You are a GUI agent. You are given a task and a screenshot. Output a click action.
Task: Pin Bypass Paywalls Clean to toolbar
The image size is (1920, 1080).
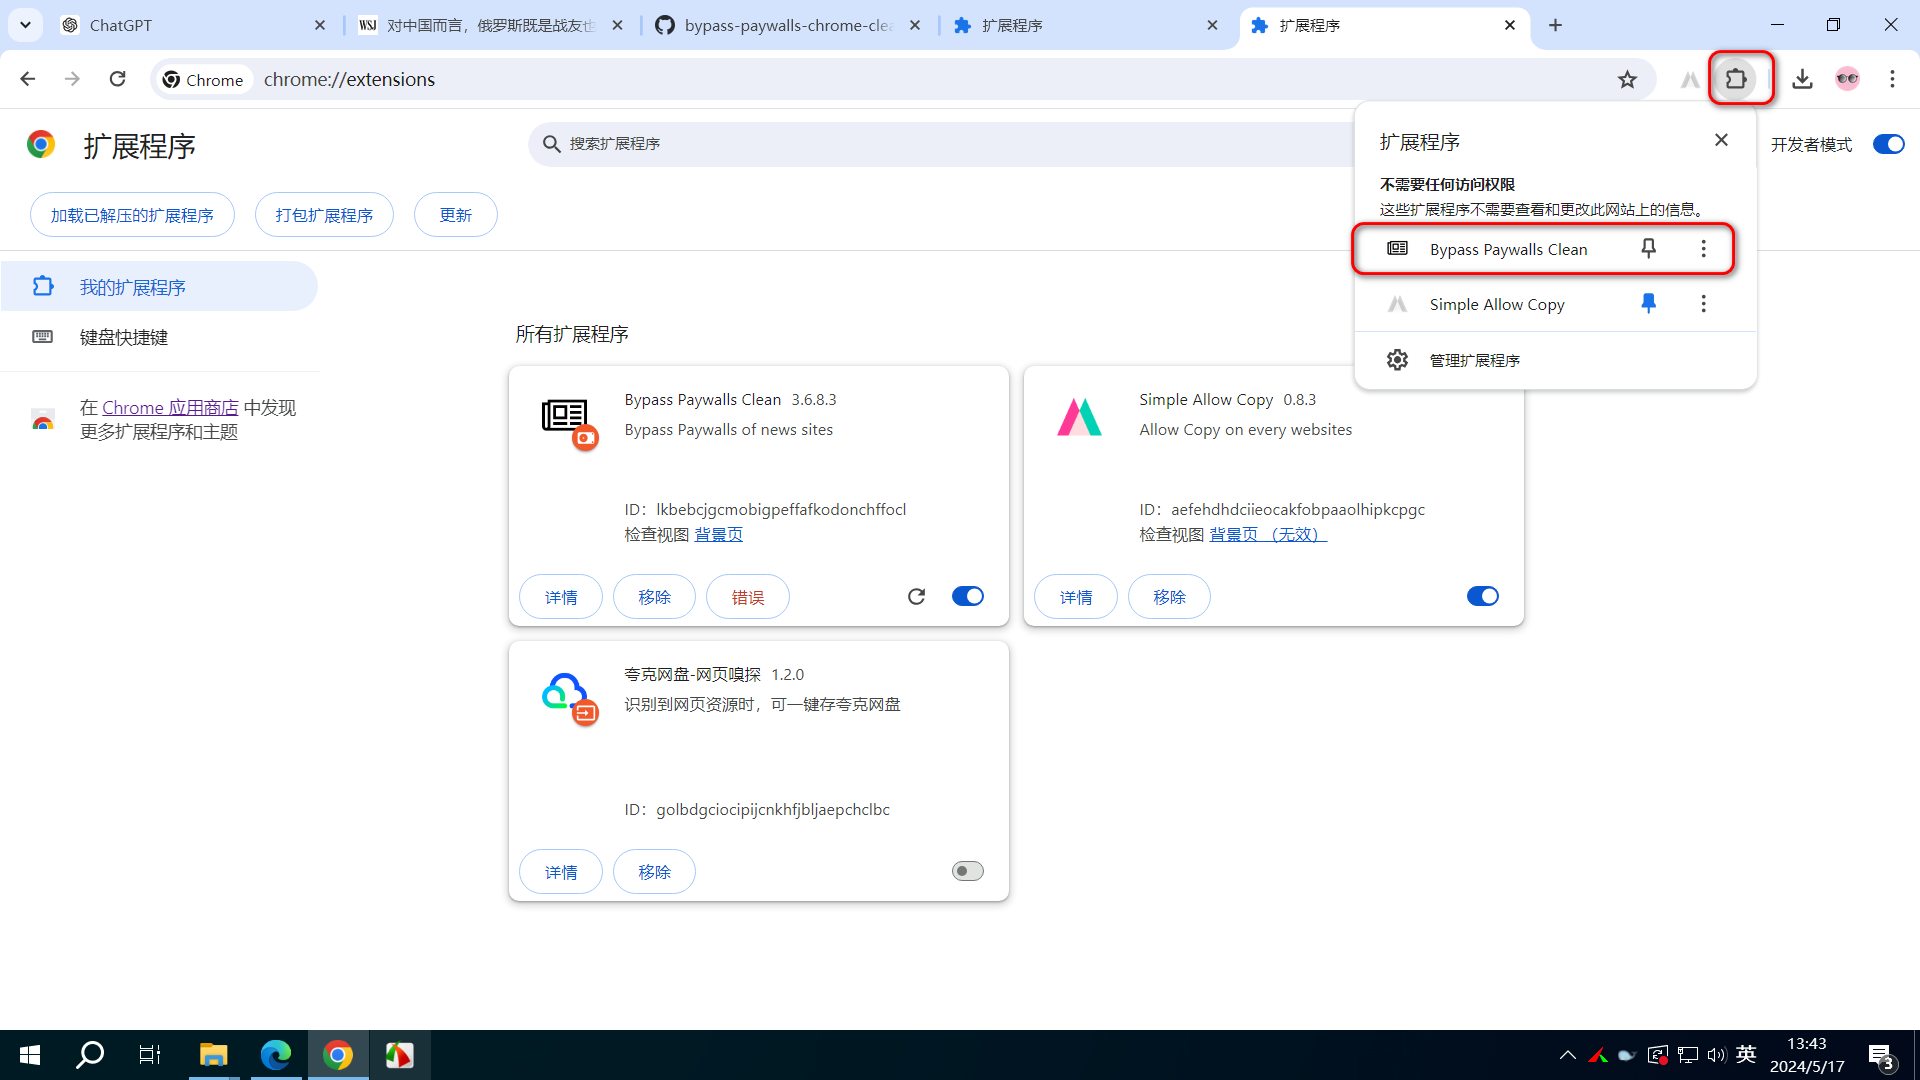pos(1649,248)
